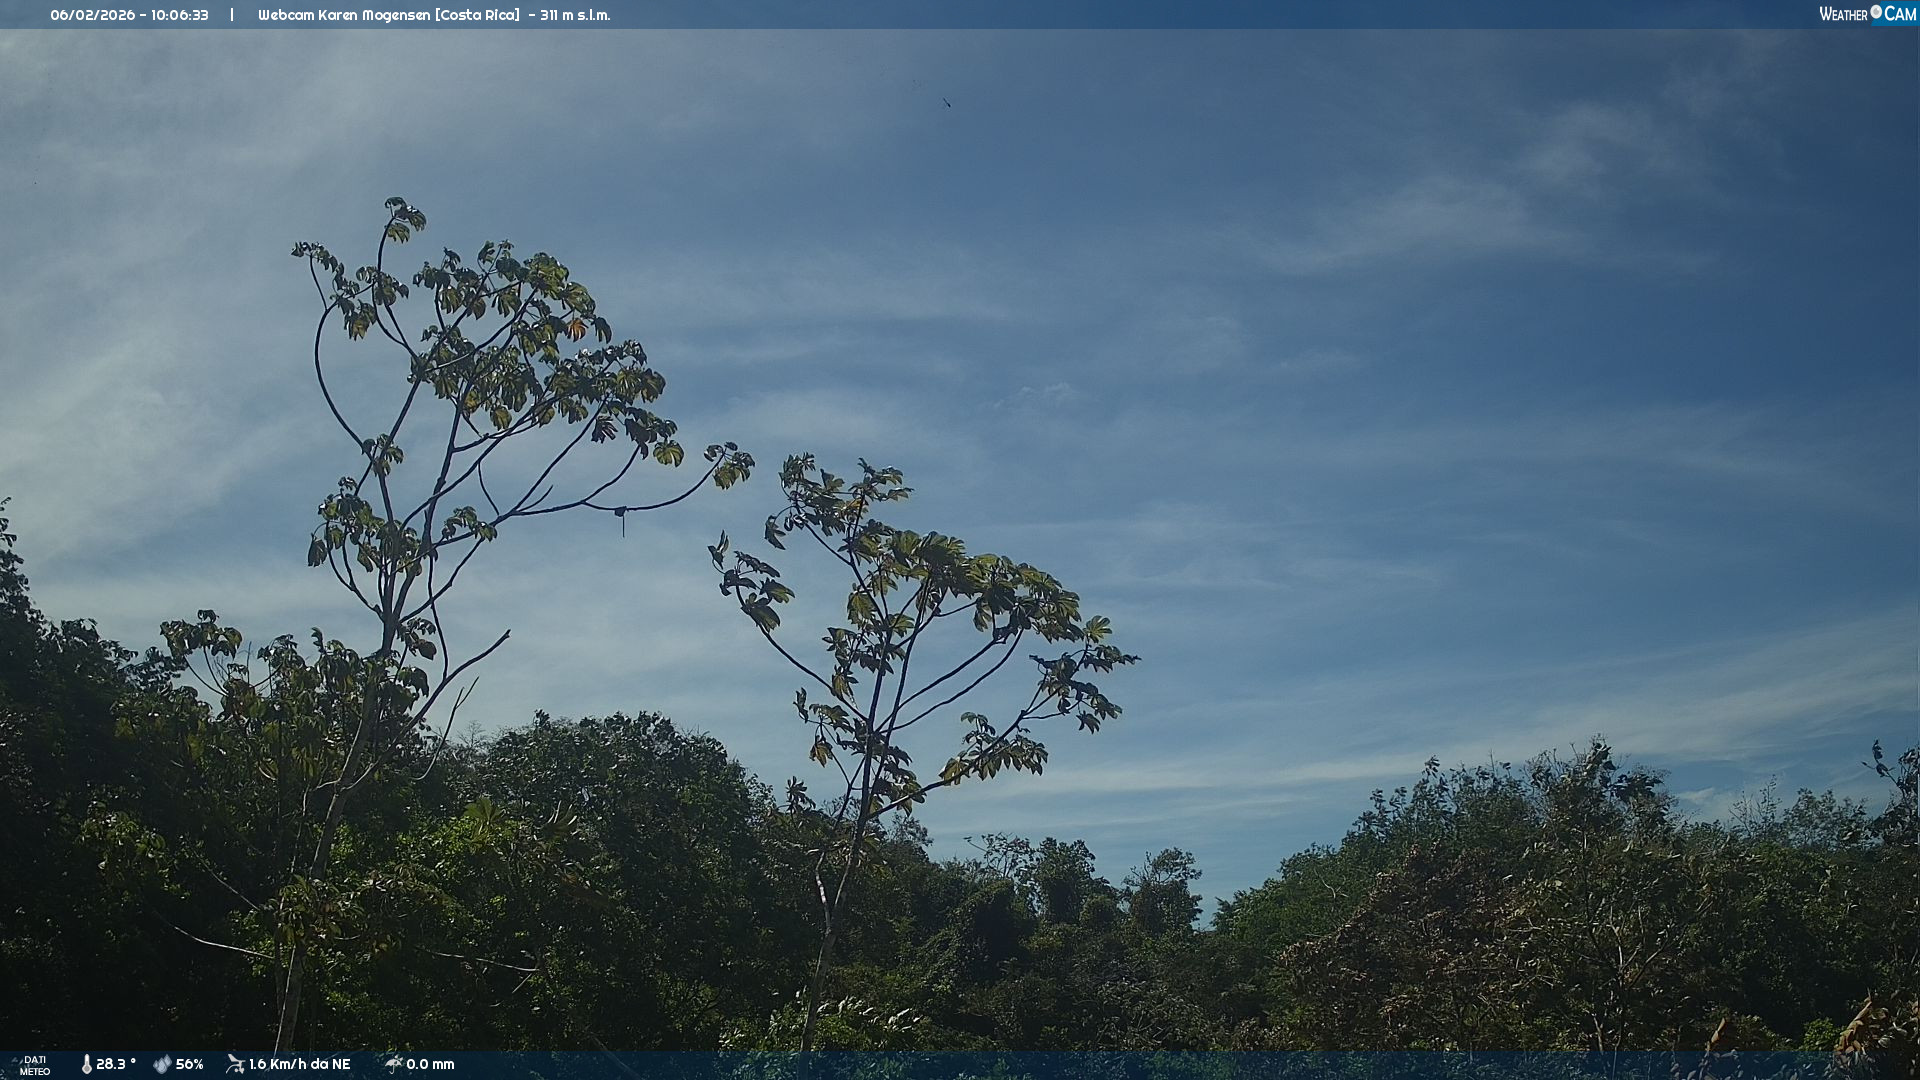
Task: Click the thermometer temperature icon
Action: tap(86, 1064)
